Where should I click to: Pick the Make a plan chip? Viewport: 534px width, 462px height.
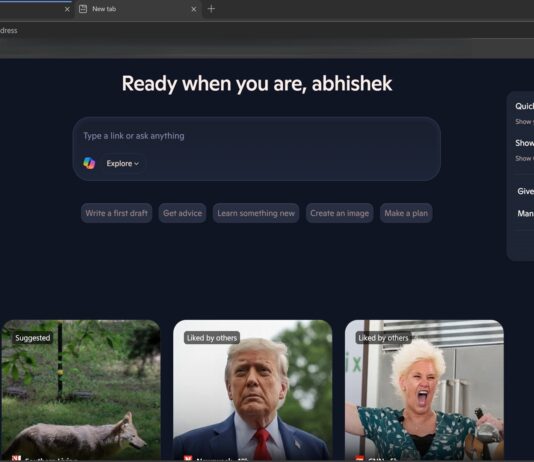pos(406,213)
